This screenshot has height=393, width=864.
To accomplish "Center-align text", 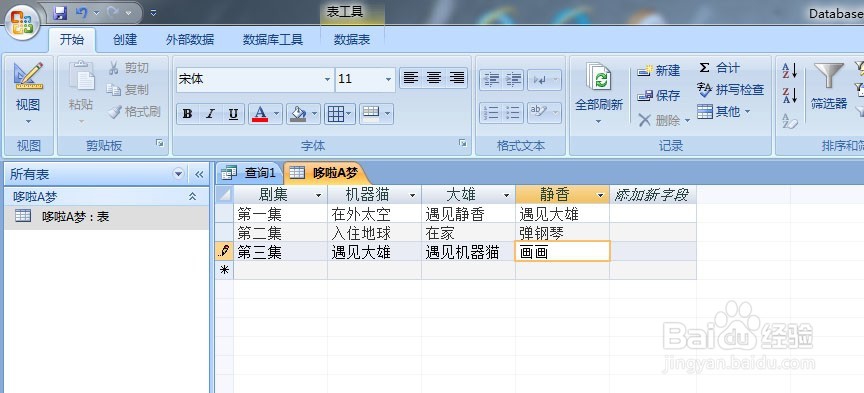I will 434,78.
